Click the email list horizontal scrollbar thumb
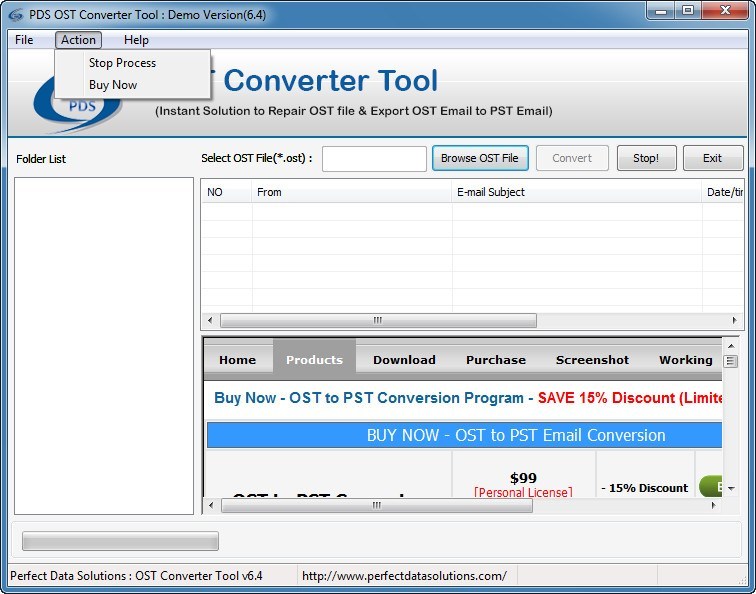The image size is (756, 594). [378, 320]
